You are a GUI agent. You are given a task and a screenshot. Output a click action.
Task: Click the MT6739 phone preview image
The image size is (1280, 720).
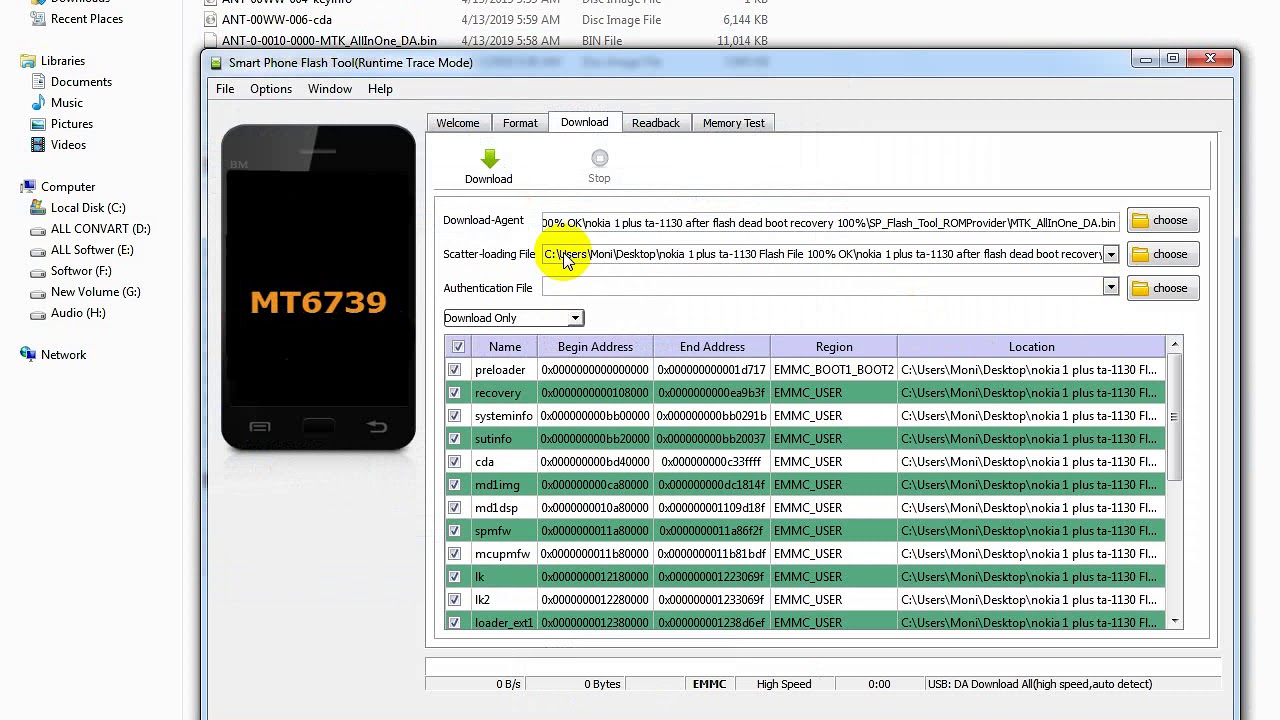coord(318,288)
